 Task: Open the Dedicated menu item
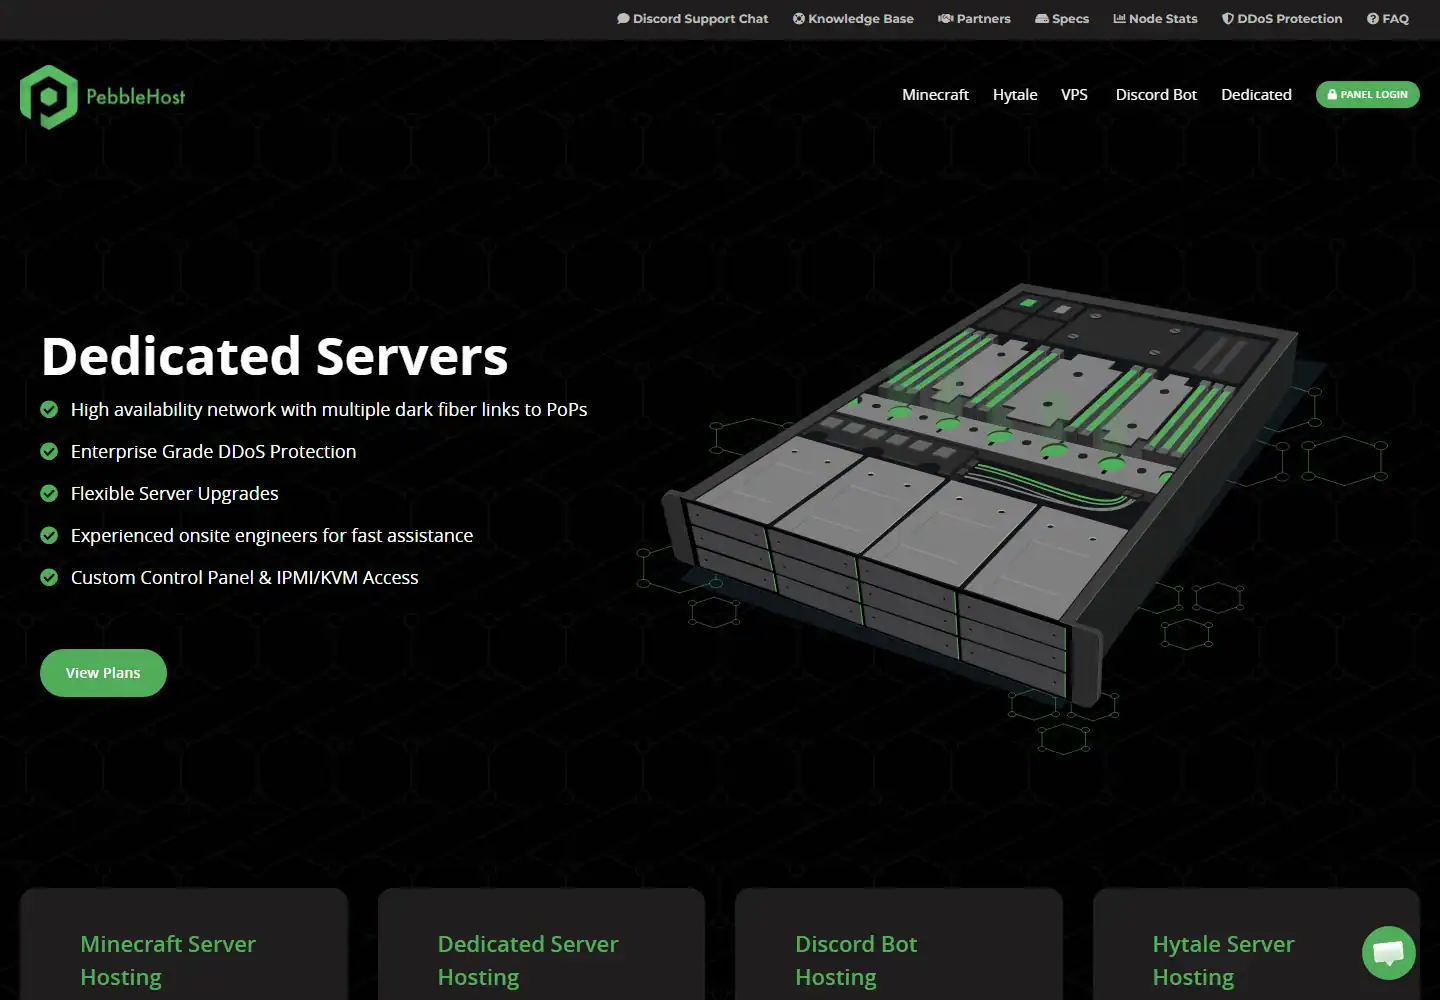[1256, 95]
